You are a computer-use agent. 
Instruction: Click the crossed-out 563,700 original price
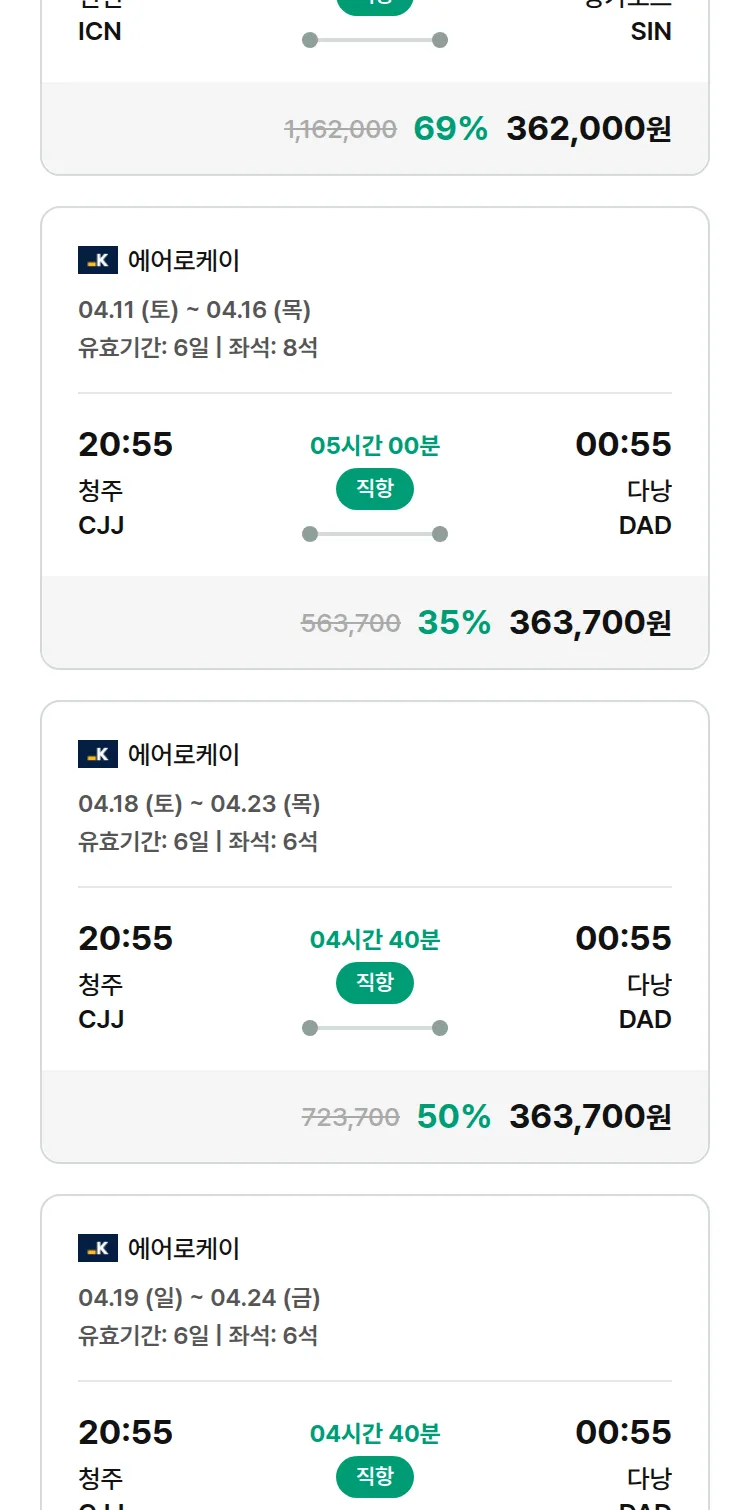click(350, 623)
